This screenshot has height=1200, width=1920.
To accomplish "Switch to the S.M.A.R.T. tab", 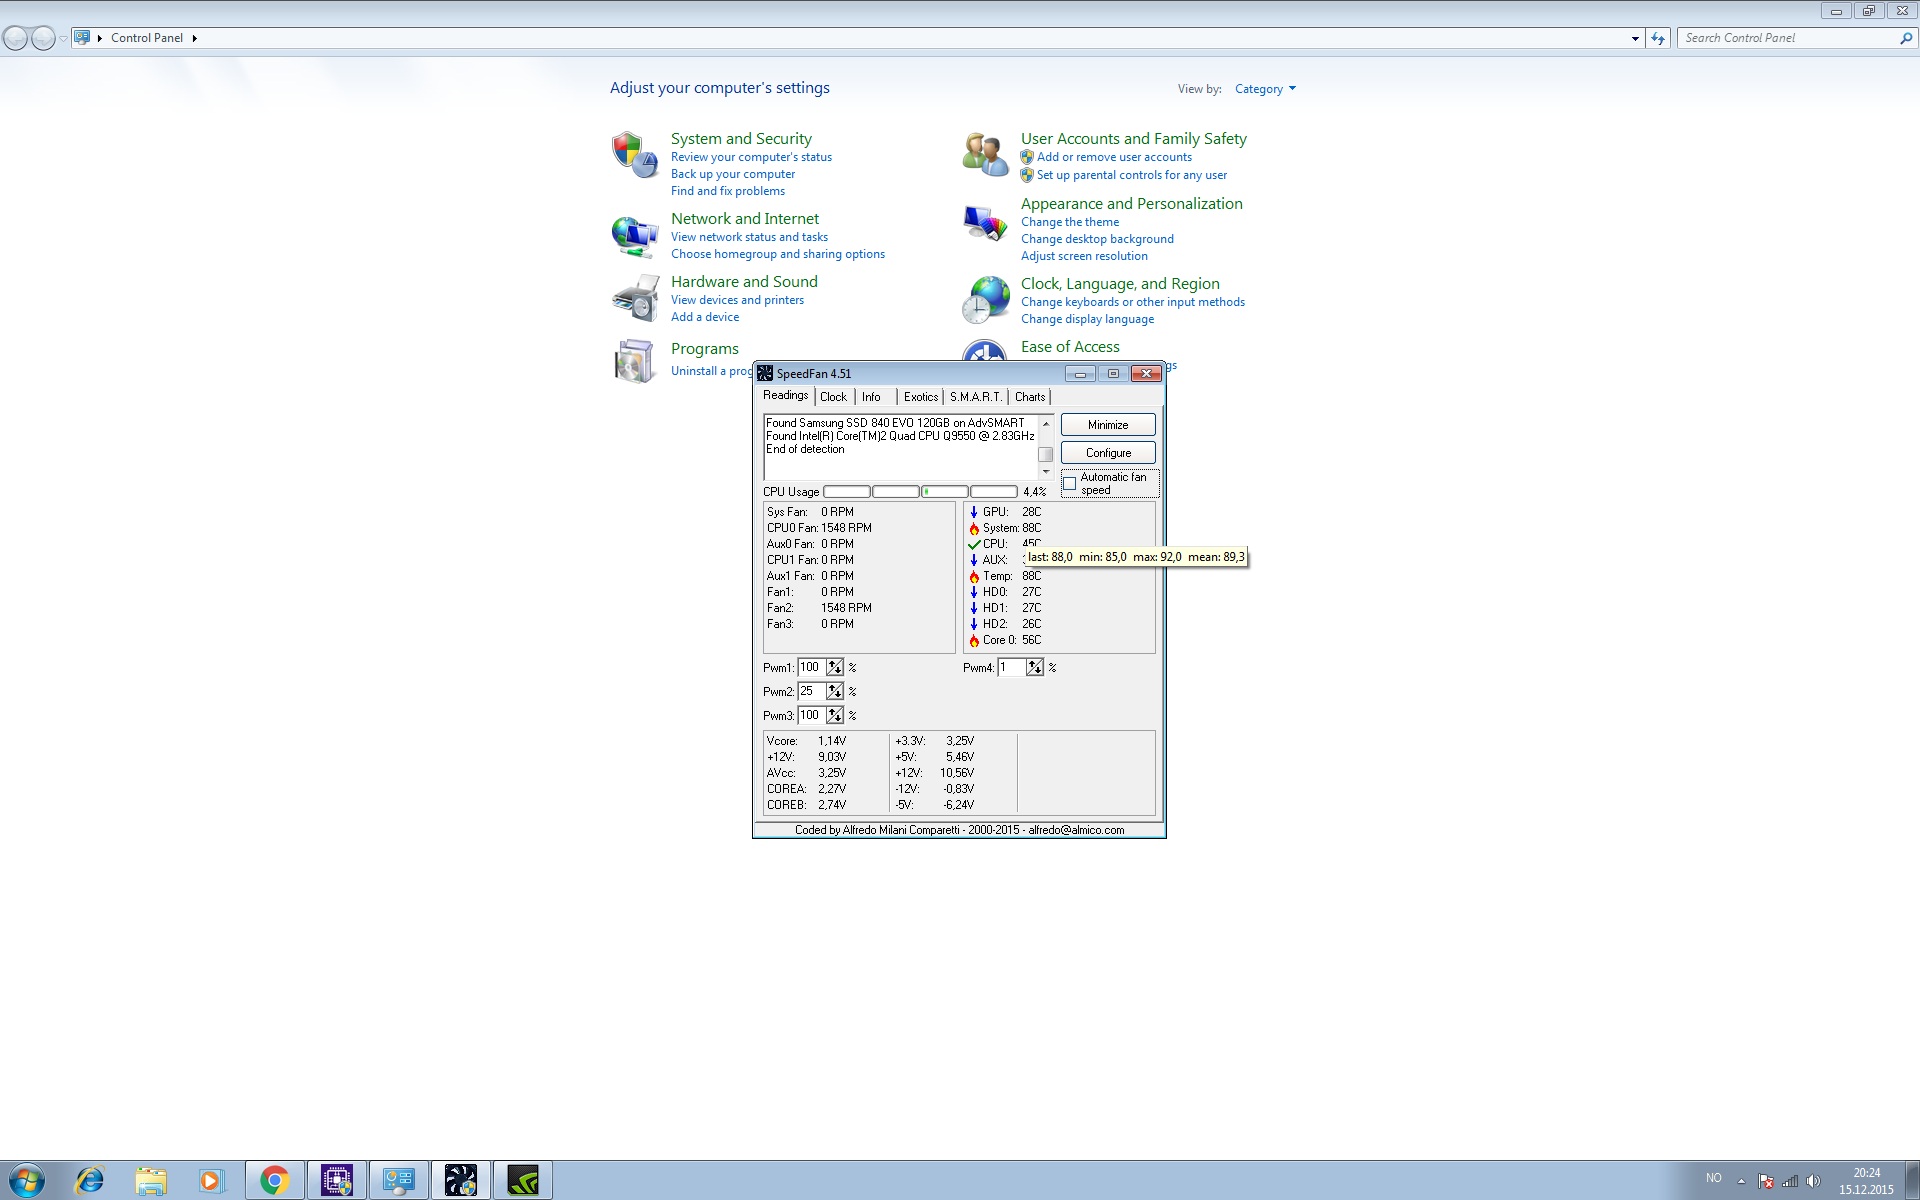I will tap(976, 397).
